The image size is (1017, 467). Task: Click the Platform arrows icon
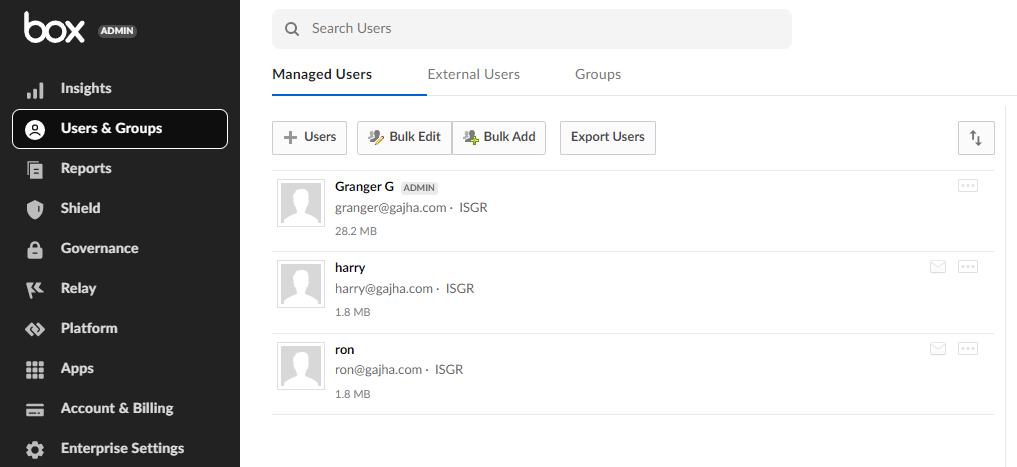click(34, 329)
